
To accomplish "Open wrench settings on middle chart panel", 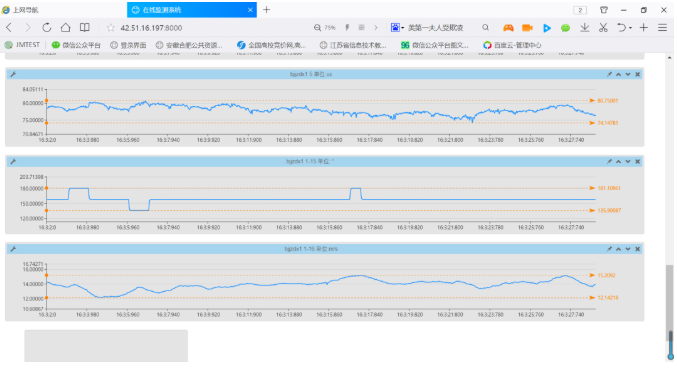I will click(x=13, y=162).
